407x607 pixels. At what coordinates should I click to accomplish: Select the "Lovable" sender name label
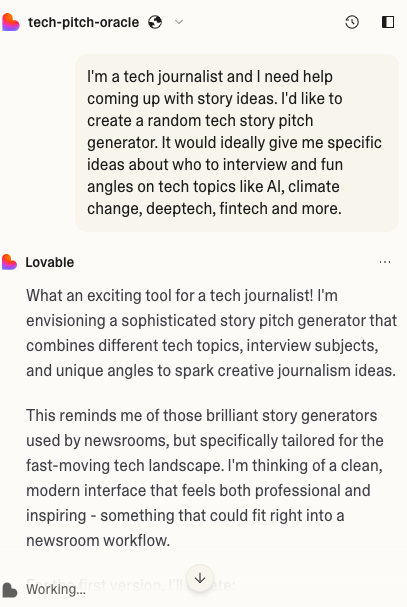tap(50, 262)
